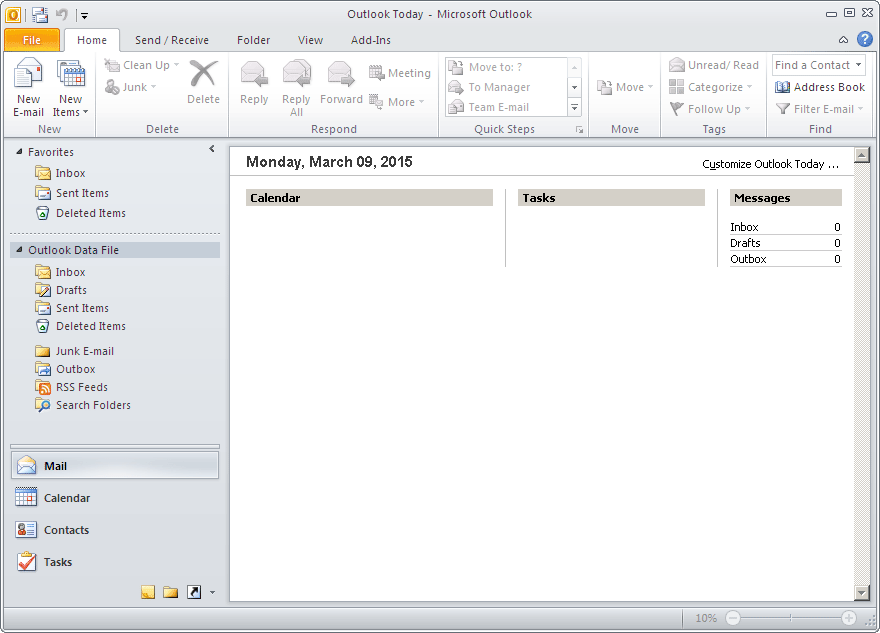Open the Follow Up flag menu
The width and height of the screenshot is (880, 633).
pos(709,109)
